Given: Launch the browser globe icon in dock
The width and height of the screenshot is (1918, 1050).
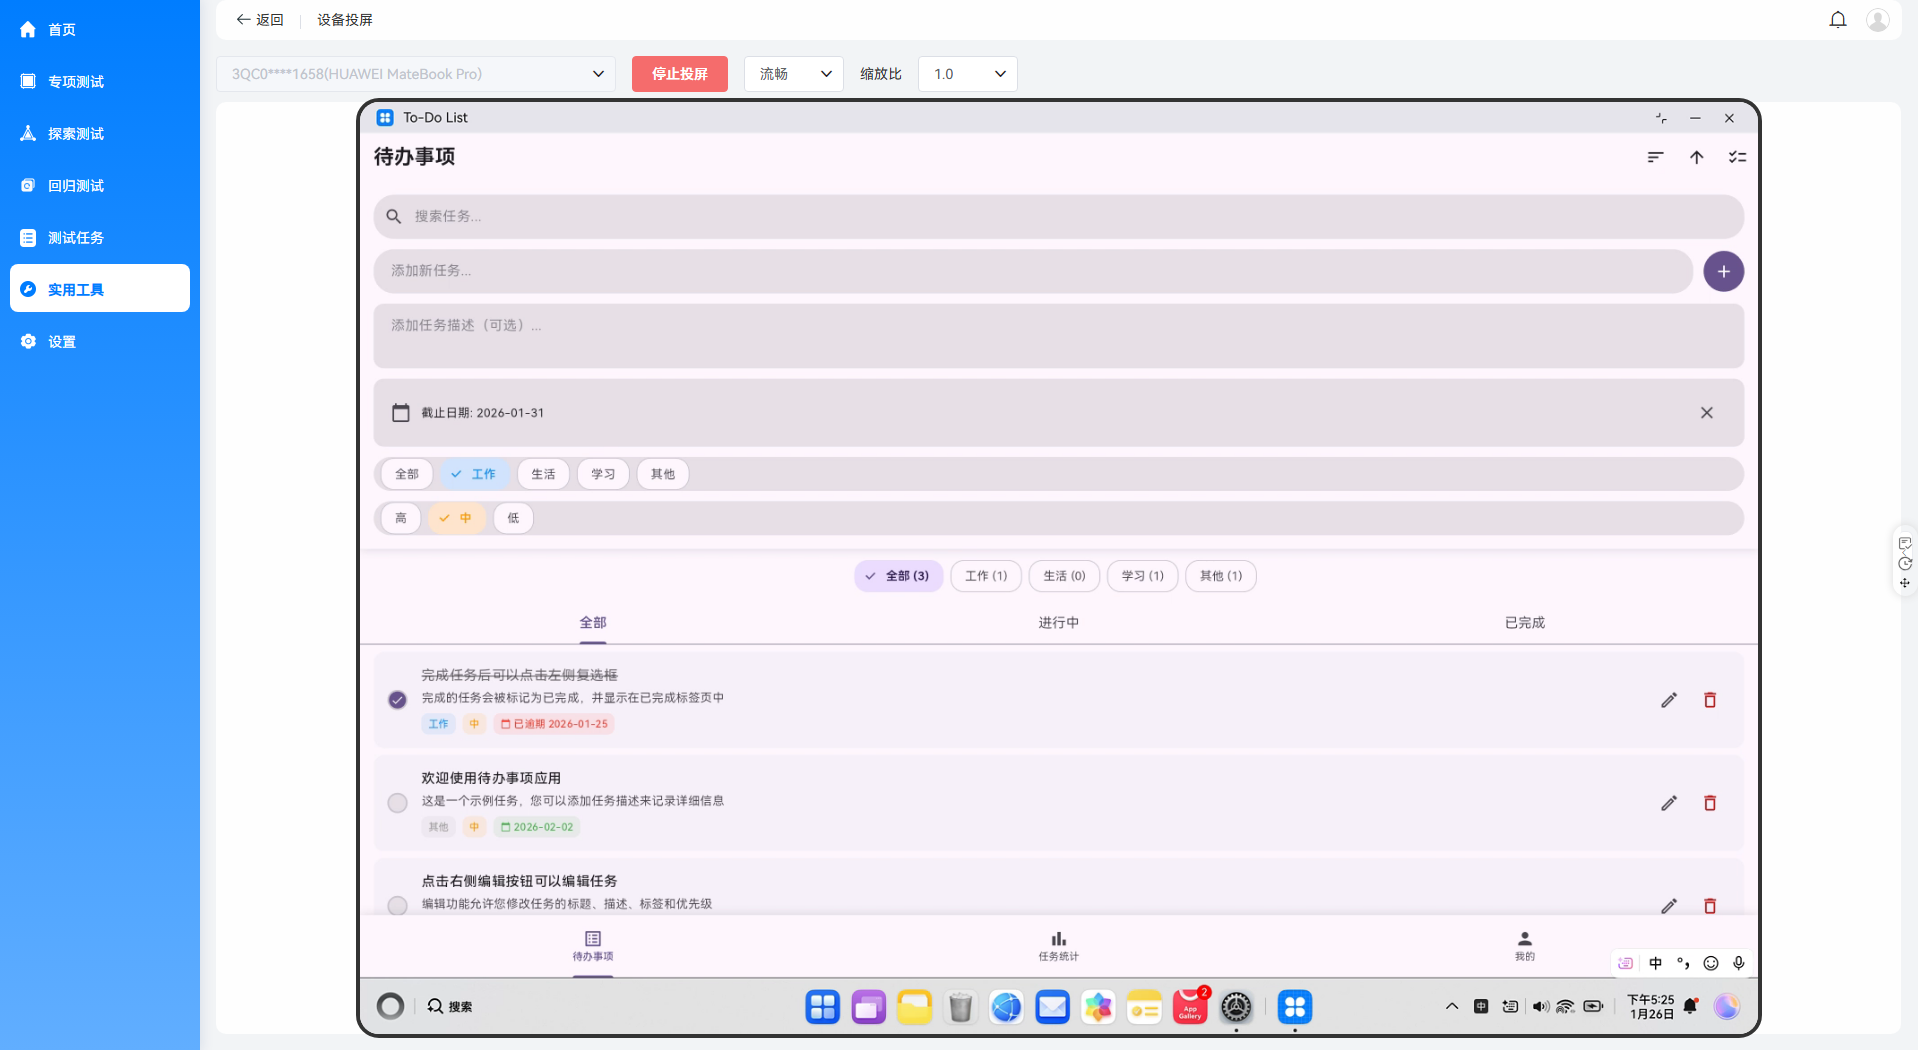Looking at the screenshot, I should click(x=1006, y=1007).
